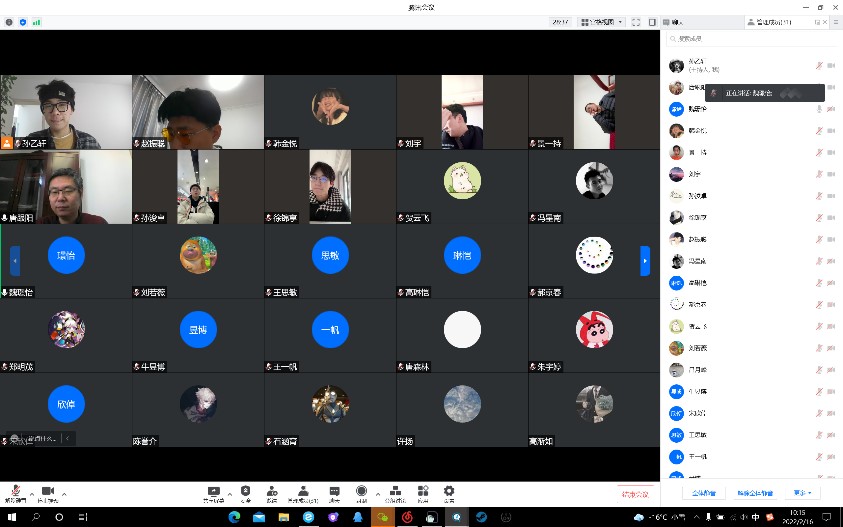Go to next page of video grid

point(645,260)
